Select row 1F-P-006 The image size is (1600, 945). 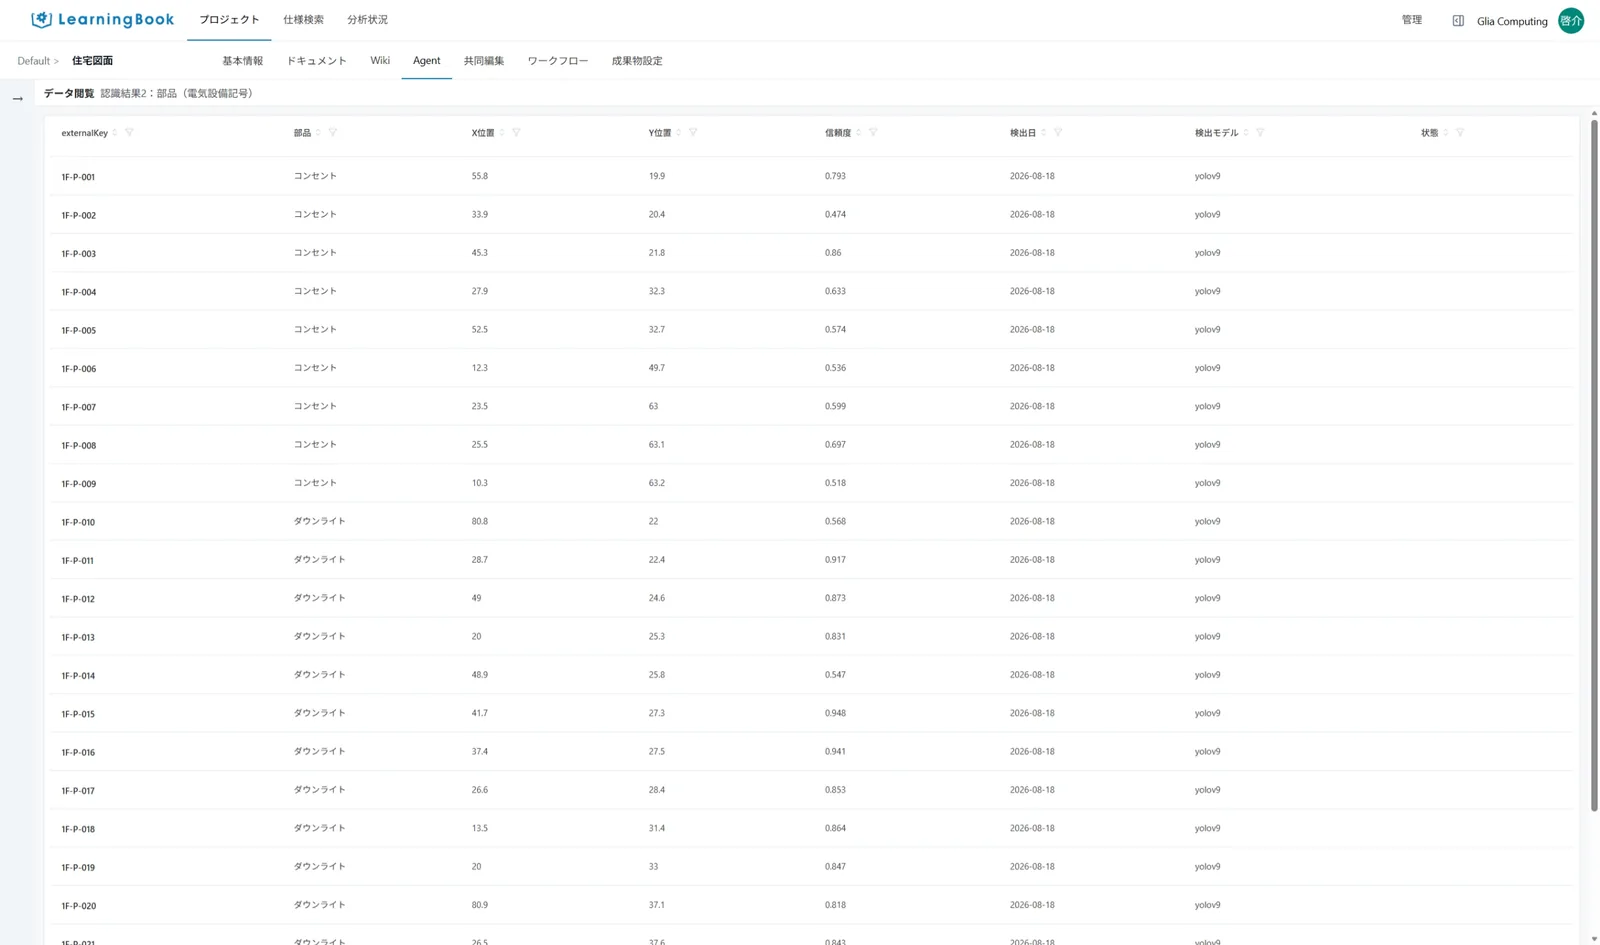pos(810,368)
